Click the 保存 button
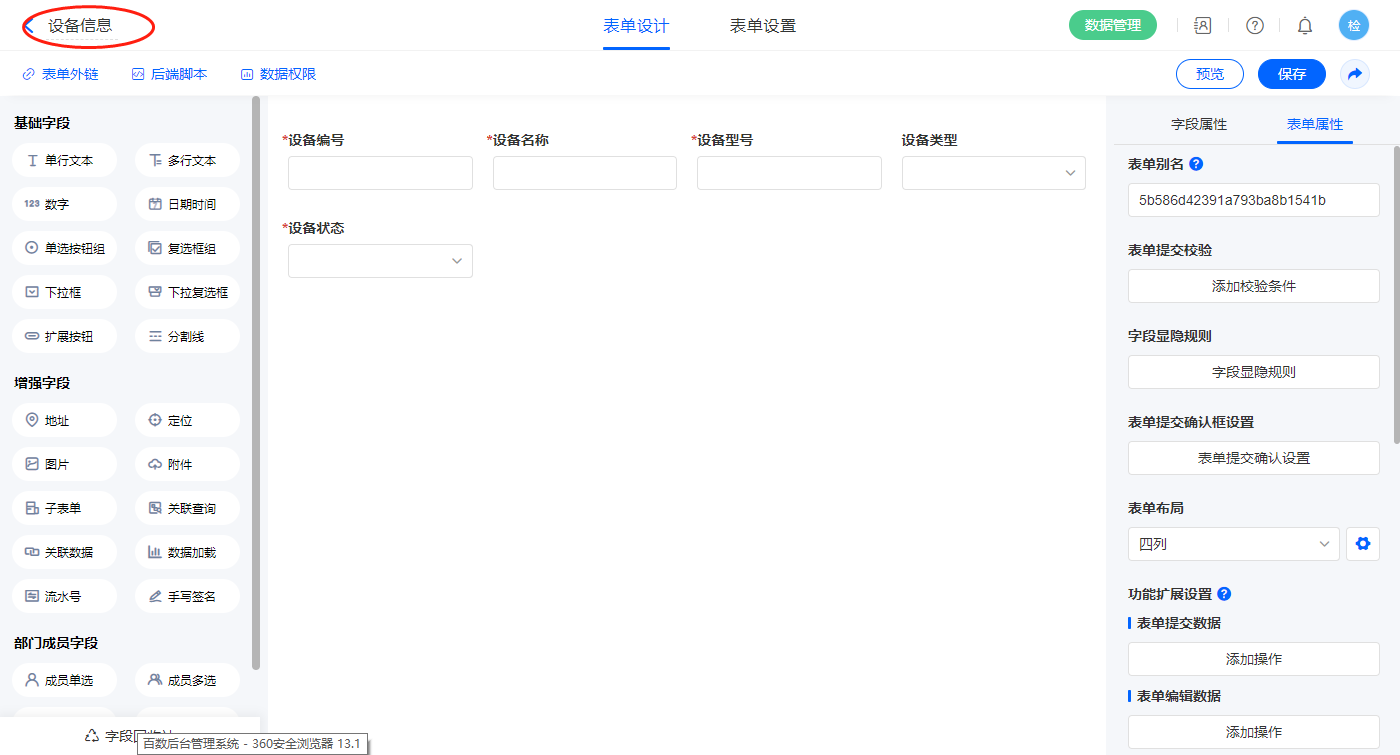The width and height of the screenshot is (1400, 755). click(x=1291, y=74)
